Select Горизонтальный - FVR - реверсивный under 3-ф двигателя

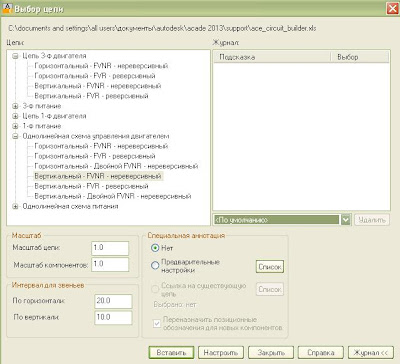[x=95, y=76]
